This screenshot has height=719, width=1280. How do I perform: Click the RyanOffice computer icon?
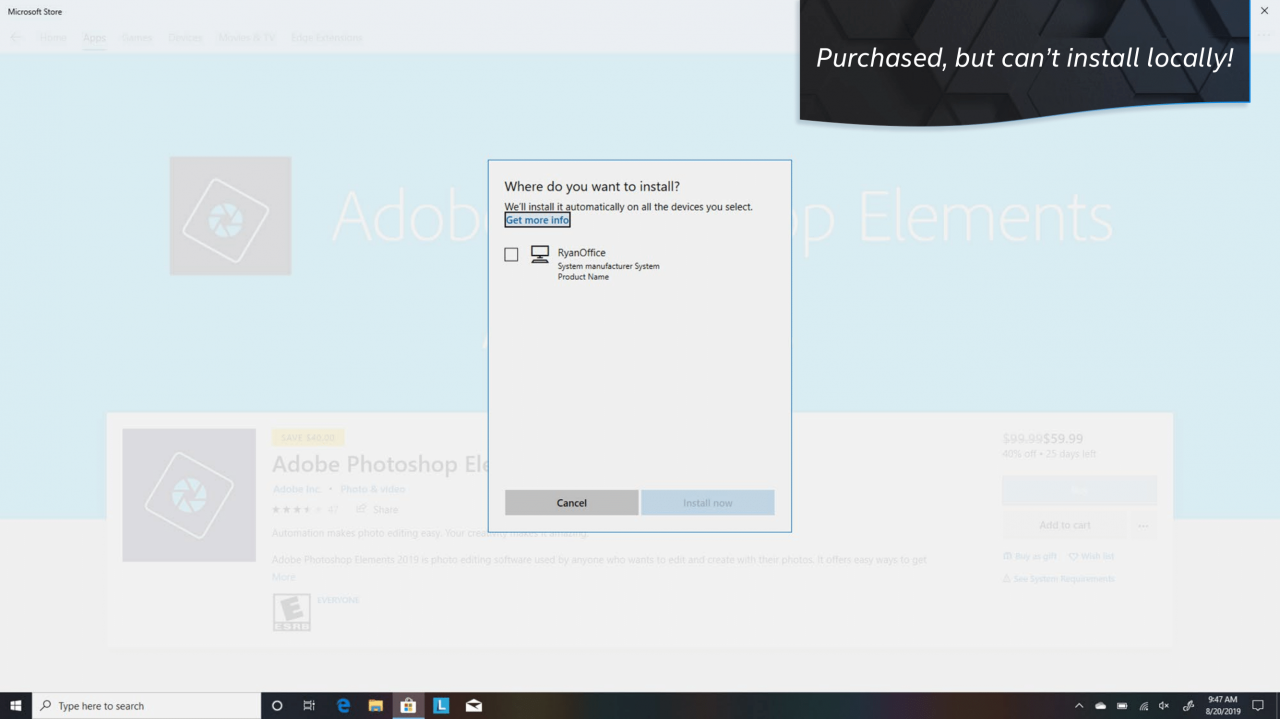click(x=540, y=254)
